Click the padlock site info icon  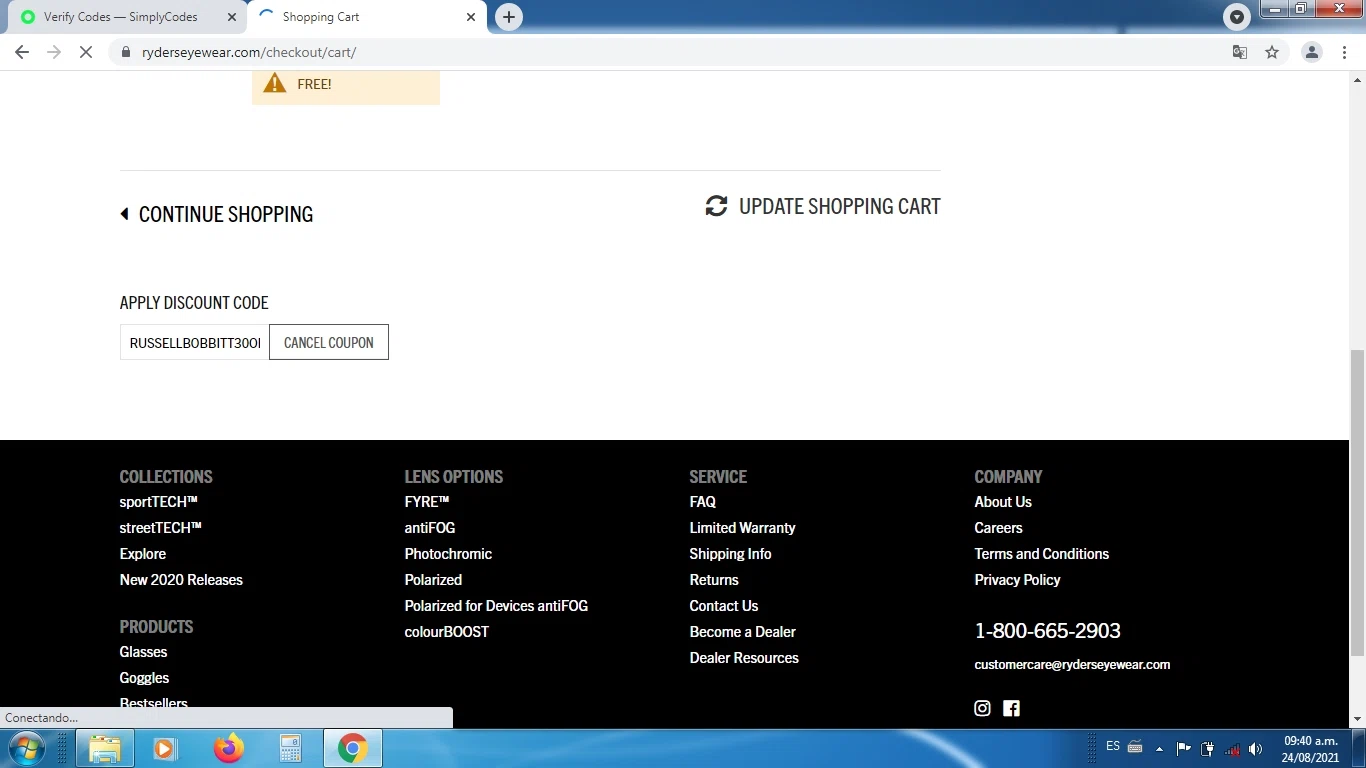coord(125,52)
